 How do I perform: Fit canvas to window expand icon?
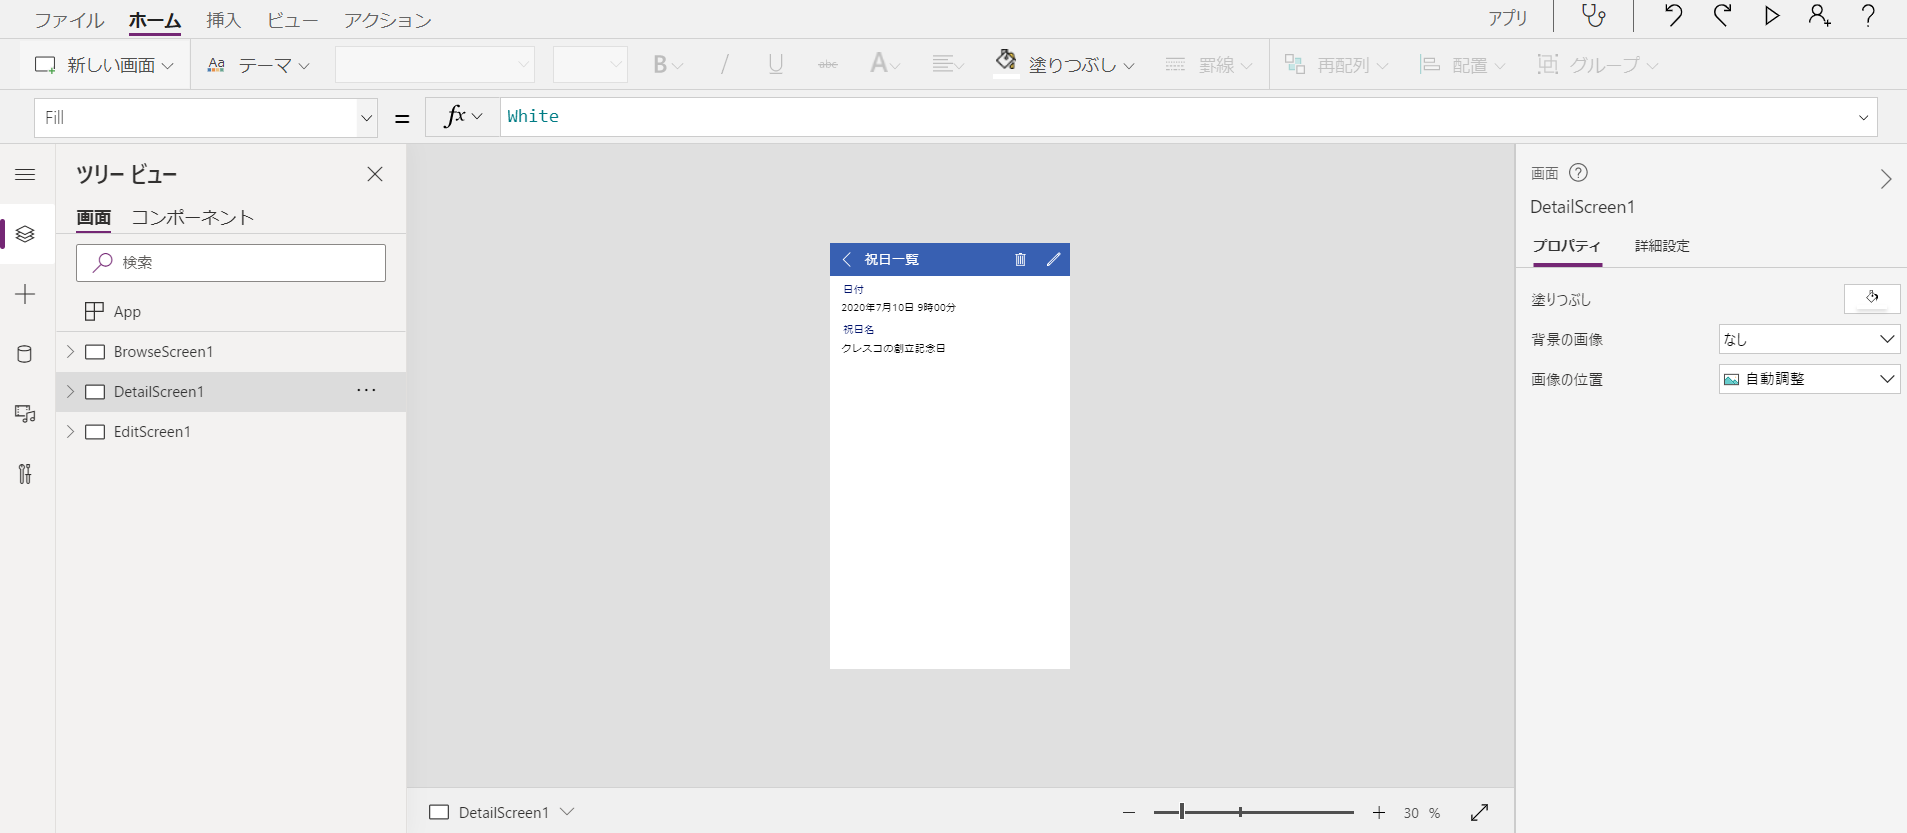[x=1480, y=812]
